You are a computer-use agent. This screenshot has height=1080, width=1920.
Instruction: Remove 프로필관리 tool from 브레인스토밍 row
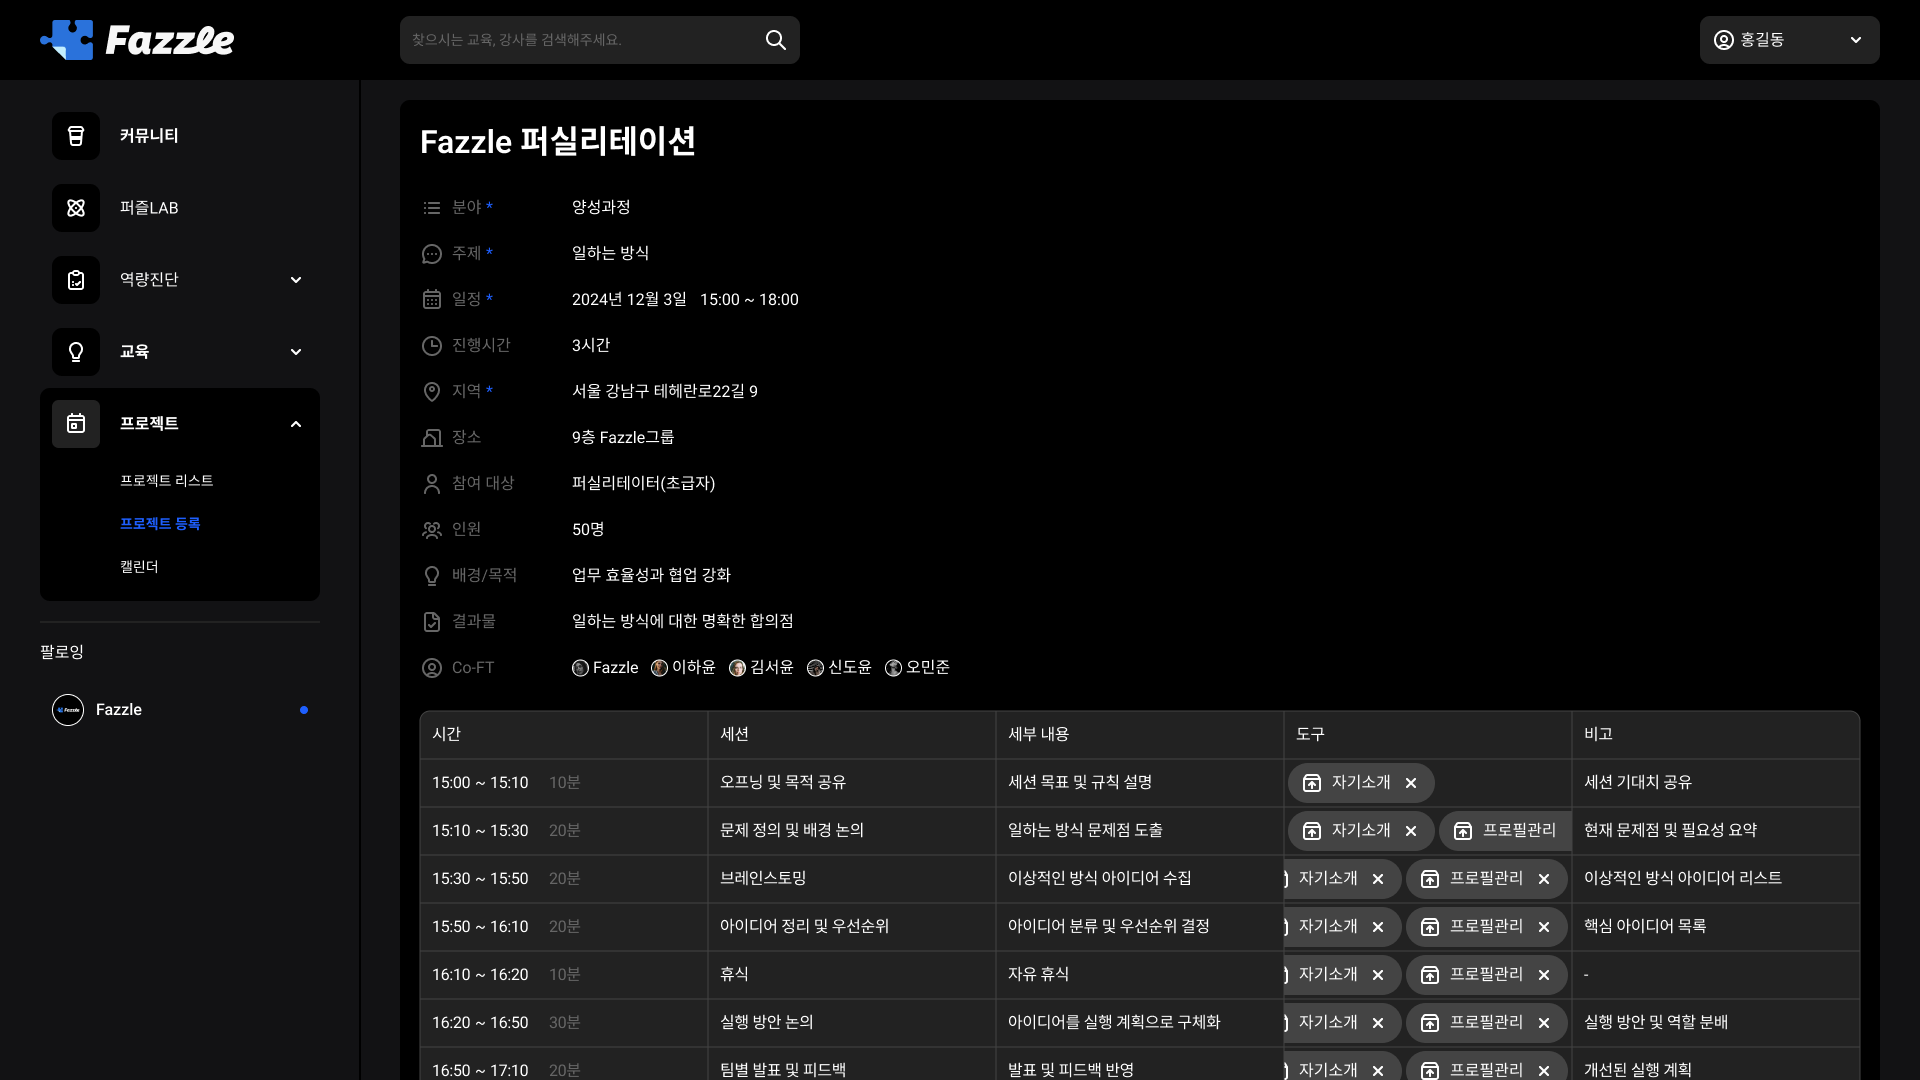point(1544,879)
